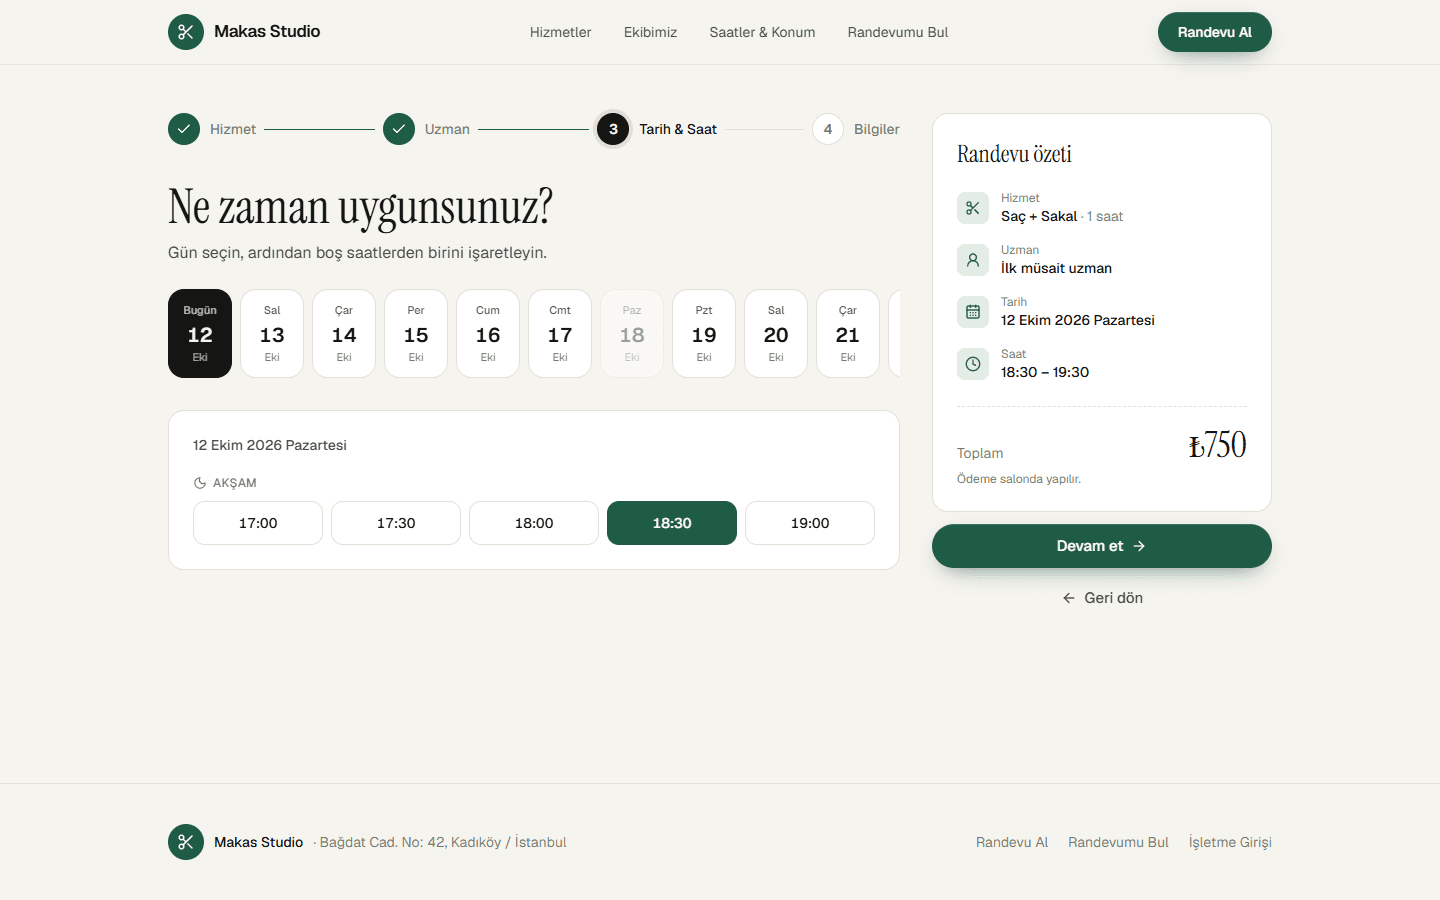
Task: Choose Sal 13 Eki date card
Action: tap(272, 333)
